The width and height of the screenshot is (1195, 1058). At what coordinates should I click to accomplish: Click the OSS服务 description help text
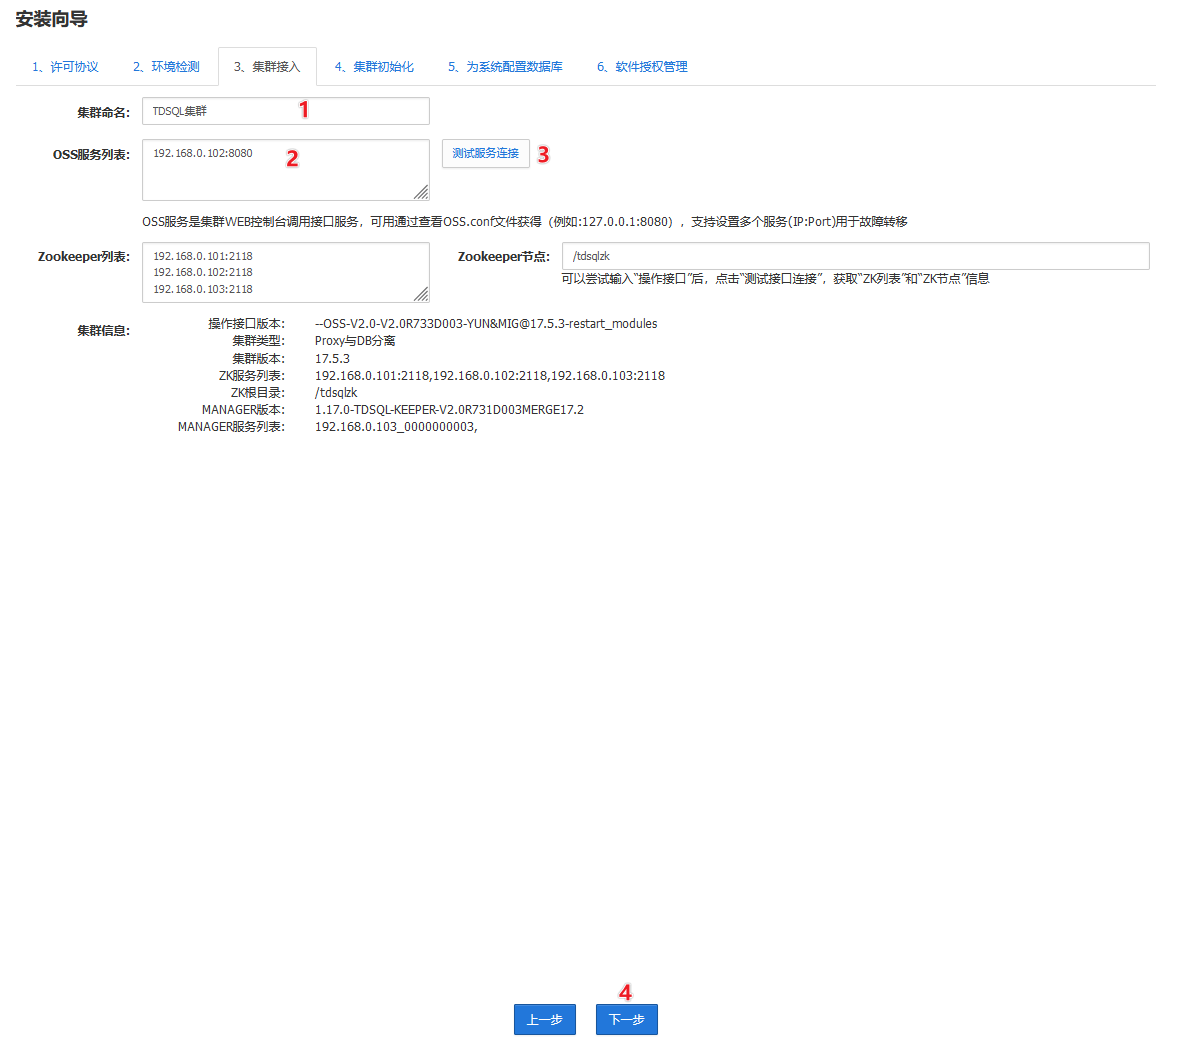pyautogui.click(x=525, y=222)
